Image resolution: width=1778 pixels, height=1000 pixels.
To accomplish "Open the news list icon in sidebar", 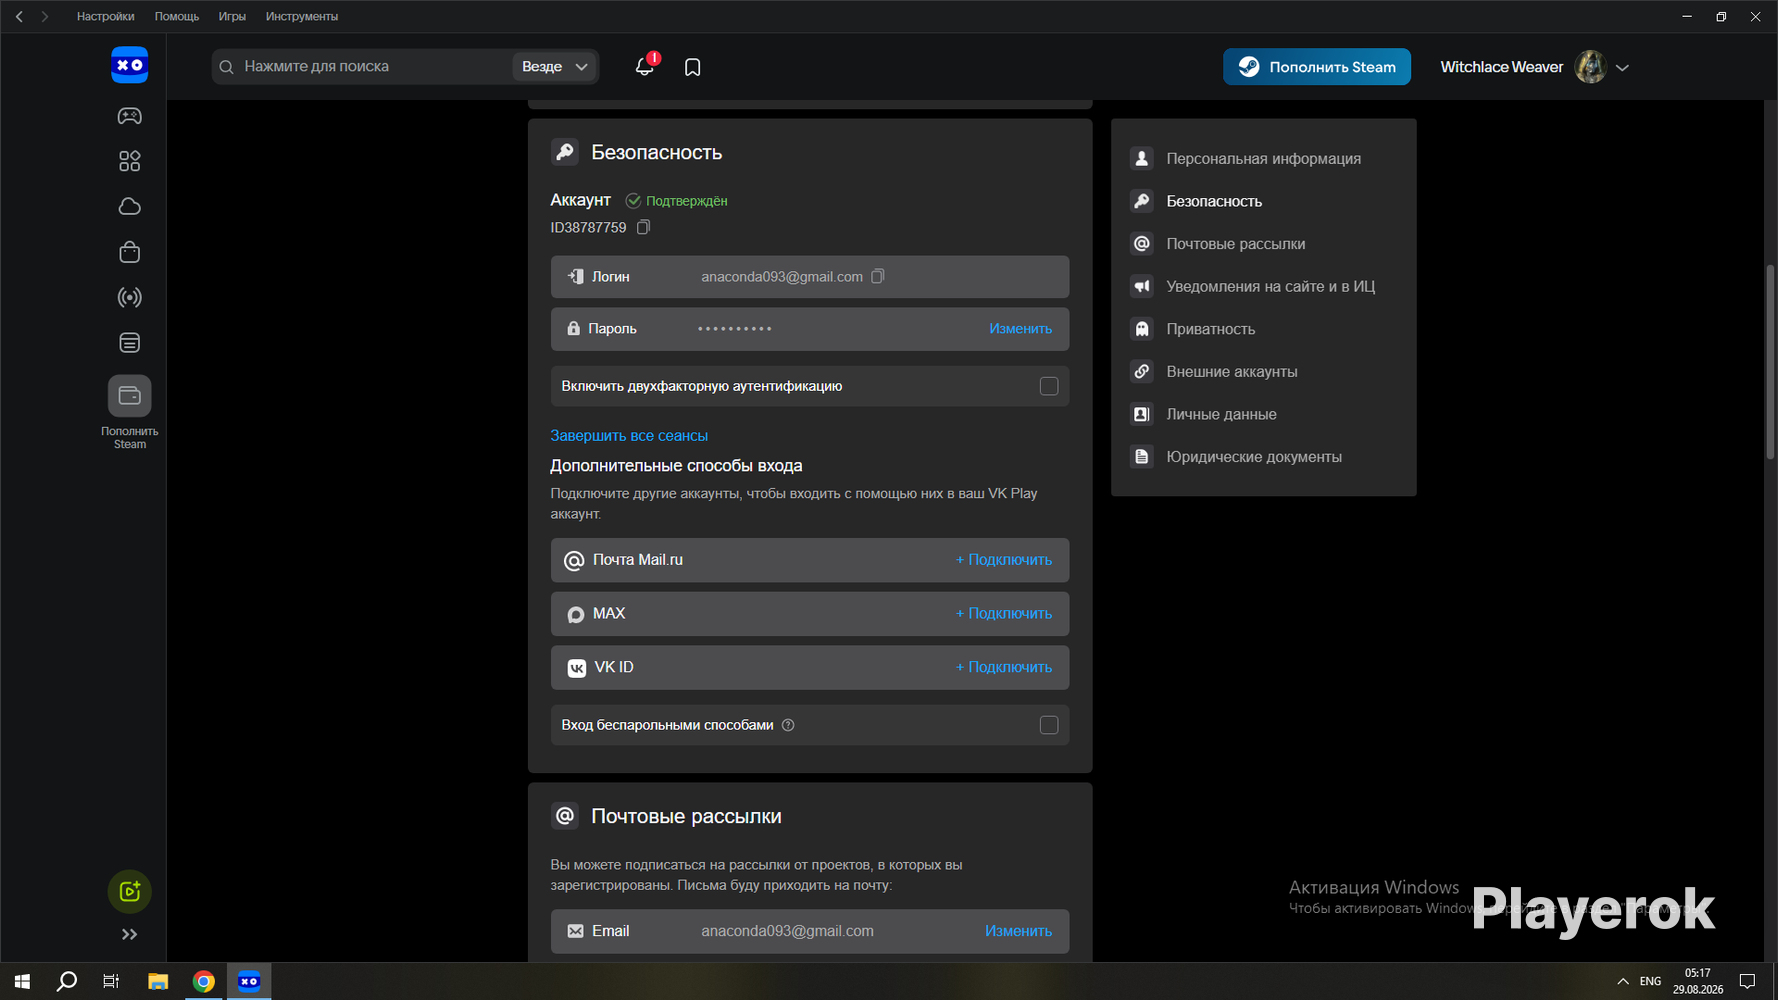I will [130, 343].
